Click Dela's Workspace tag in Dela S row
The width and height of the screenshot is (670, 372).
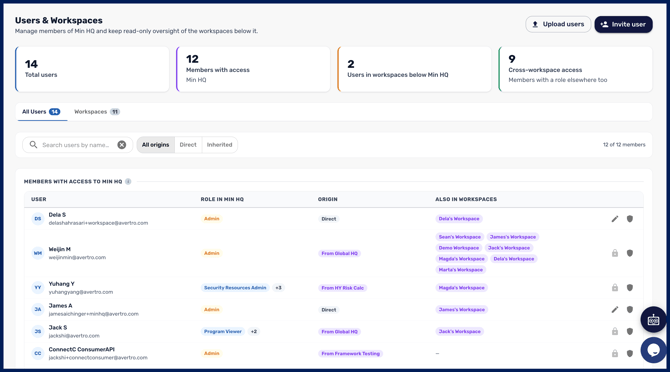pyautogui.click(x=459, y=219)
